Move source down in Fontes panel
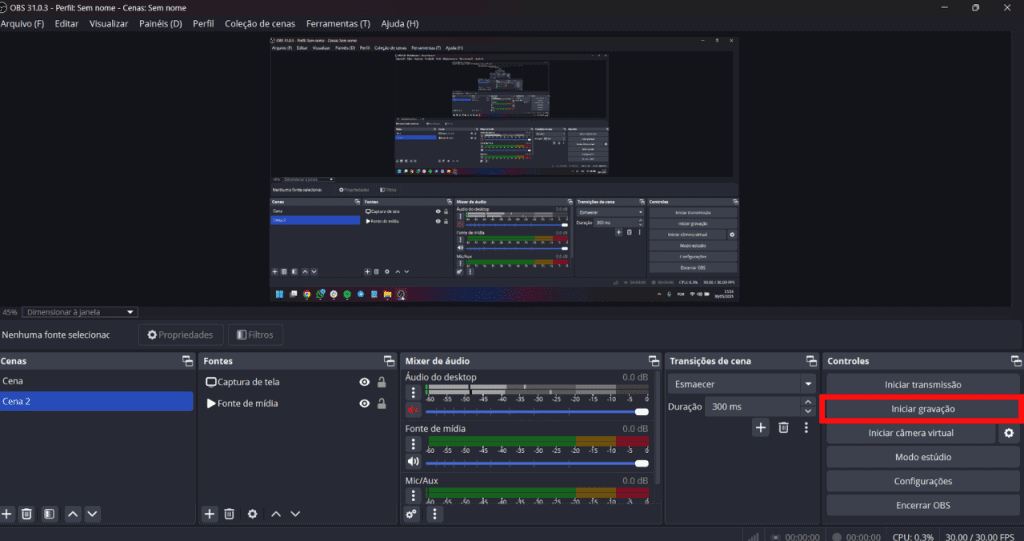The height and width of the screenshot is (541, 1024). click(x=295, y=514)
